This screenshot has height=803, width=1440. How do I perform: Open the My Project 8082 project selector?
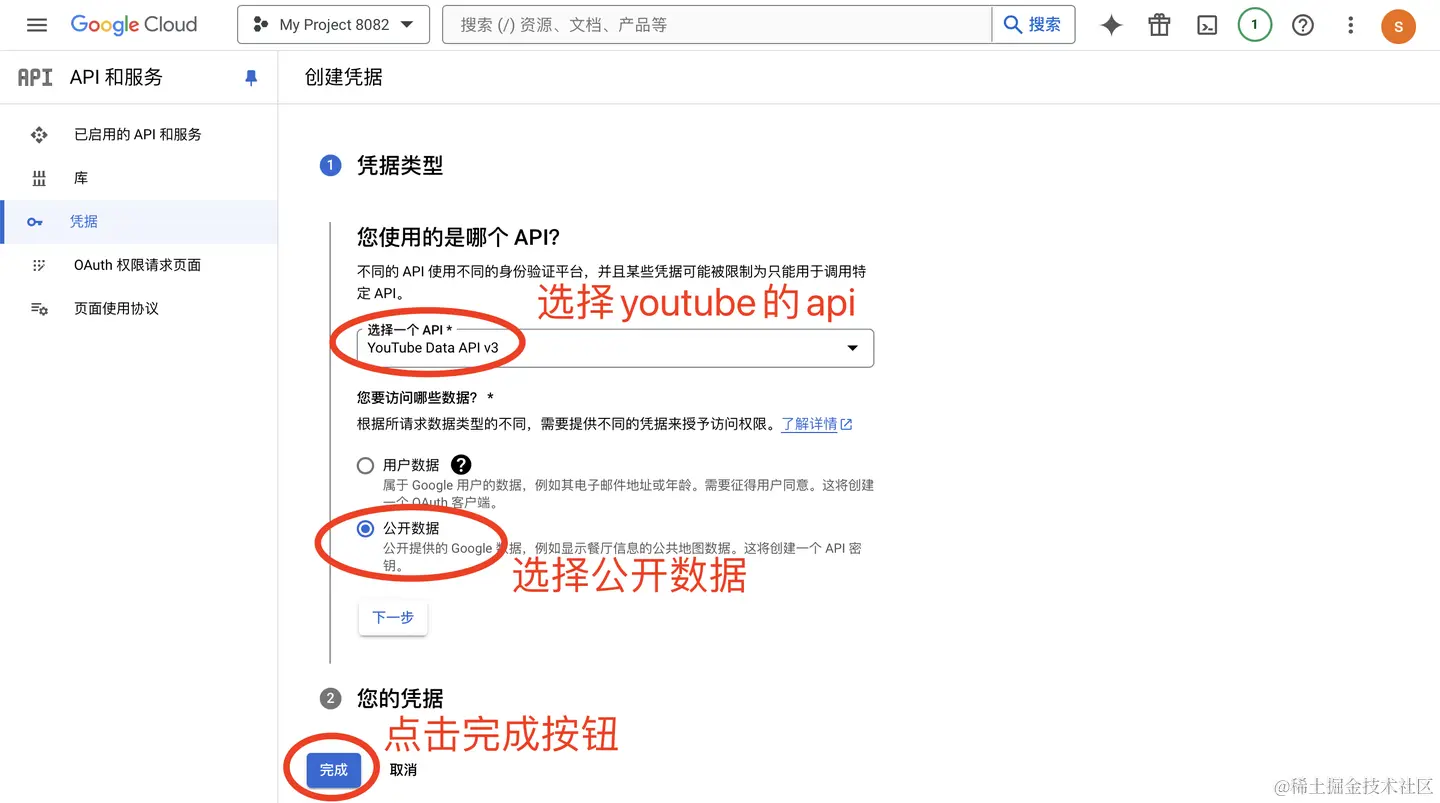pos(333,25)
